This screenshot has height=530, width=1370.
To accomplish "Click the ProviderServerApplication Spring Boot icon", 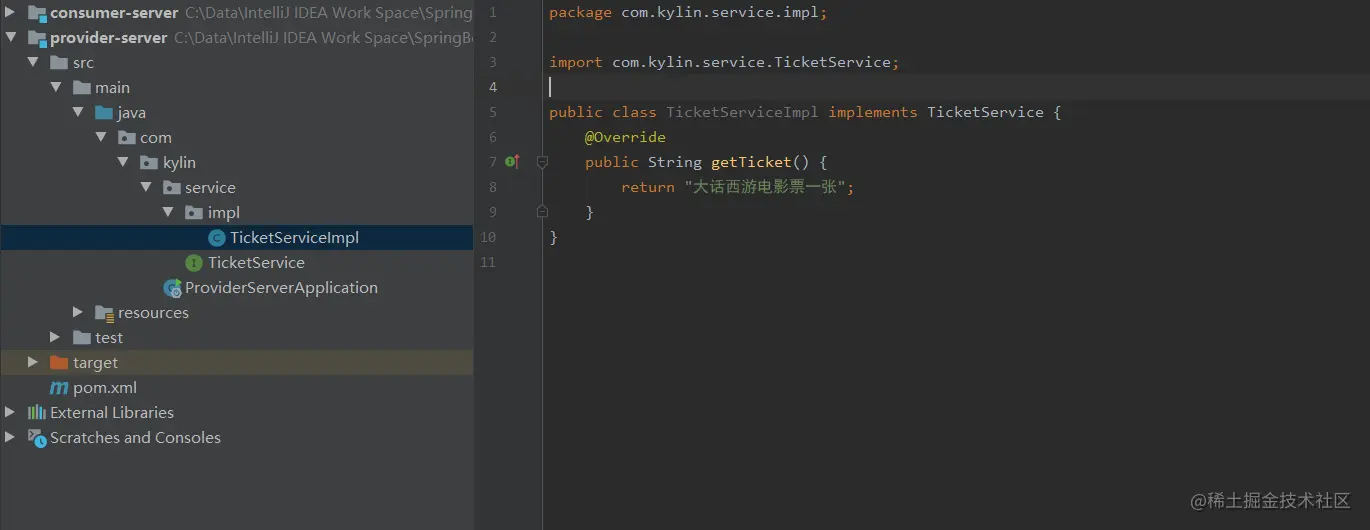I will click(172, 288).
